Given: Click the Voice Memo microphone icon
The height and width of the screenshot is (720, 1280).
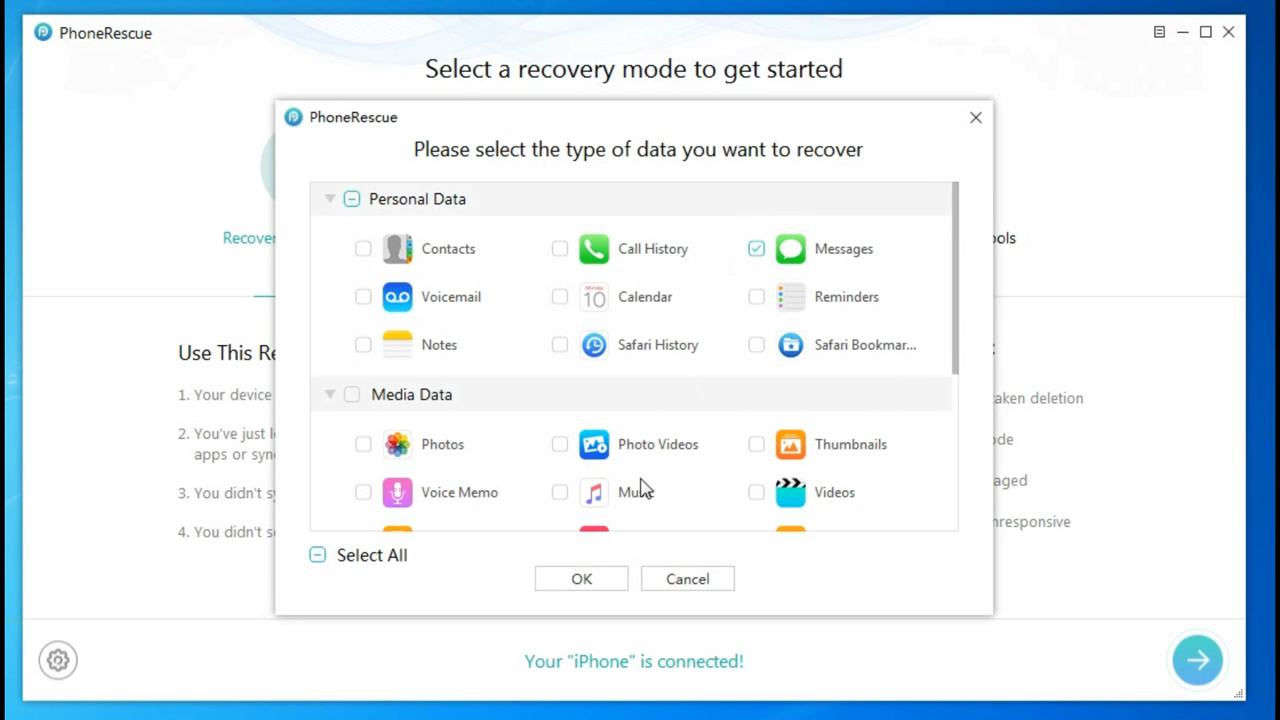Looking at the screenshot, I should 397,492.
